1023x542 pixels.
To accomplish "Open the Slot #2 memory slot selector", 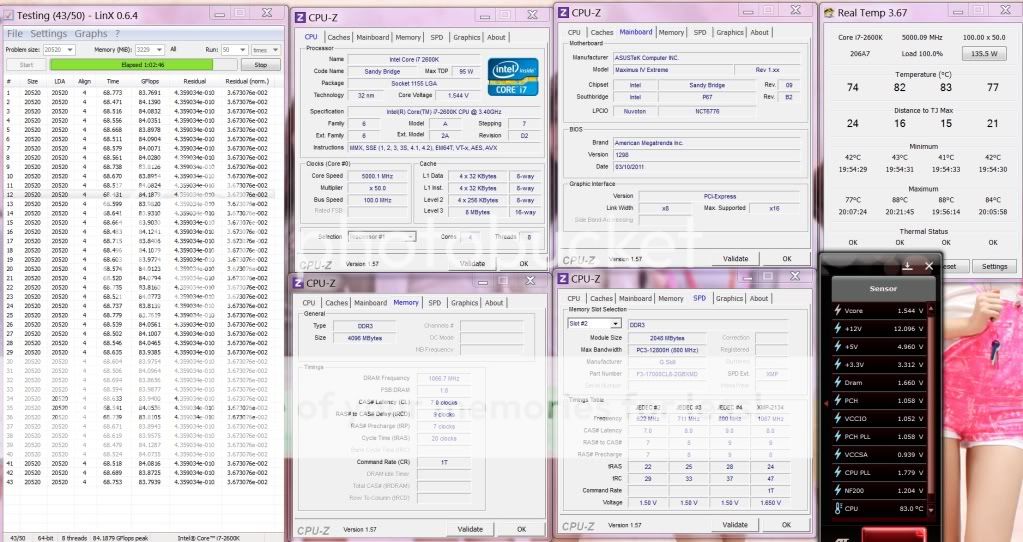I will [x=588, y=323].
